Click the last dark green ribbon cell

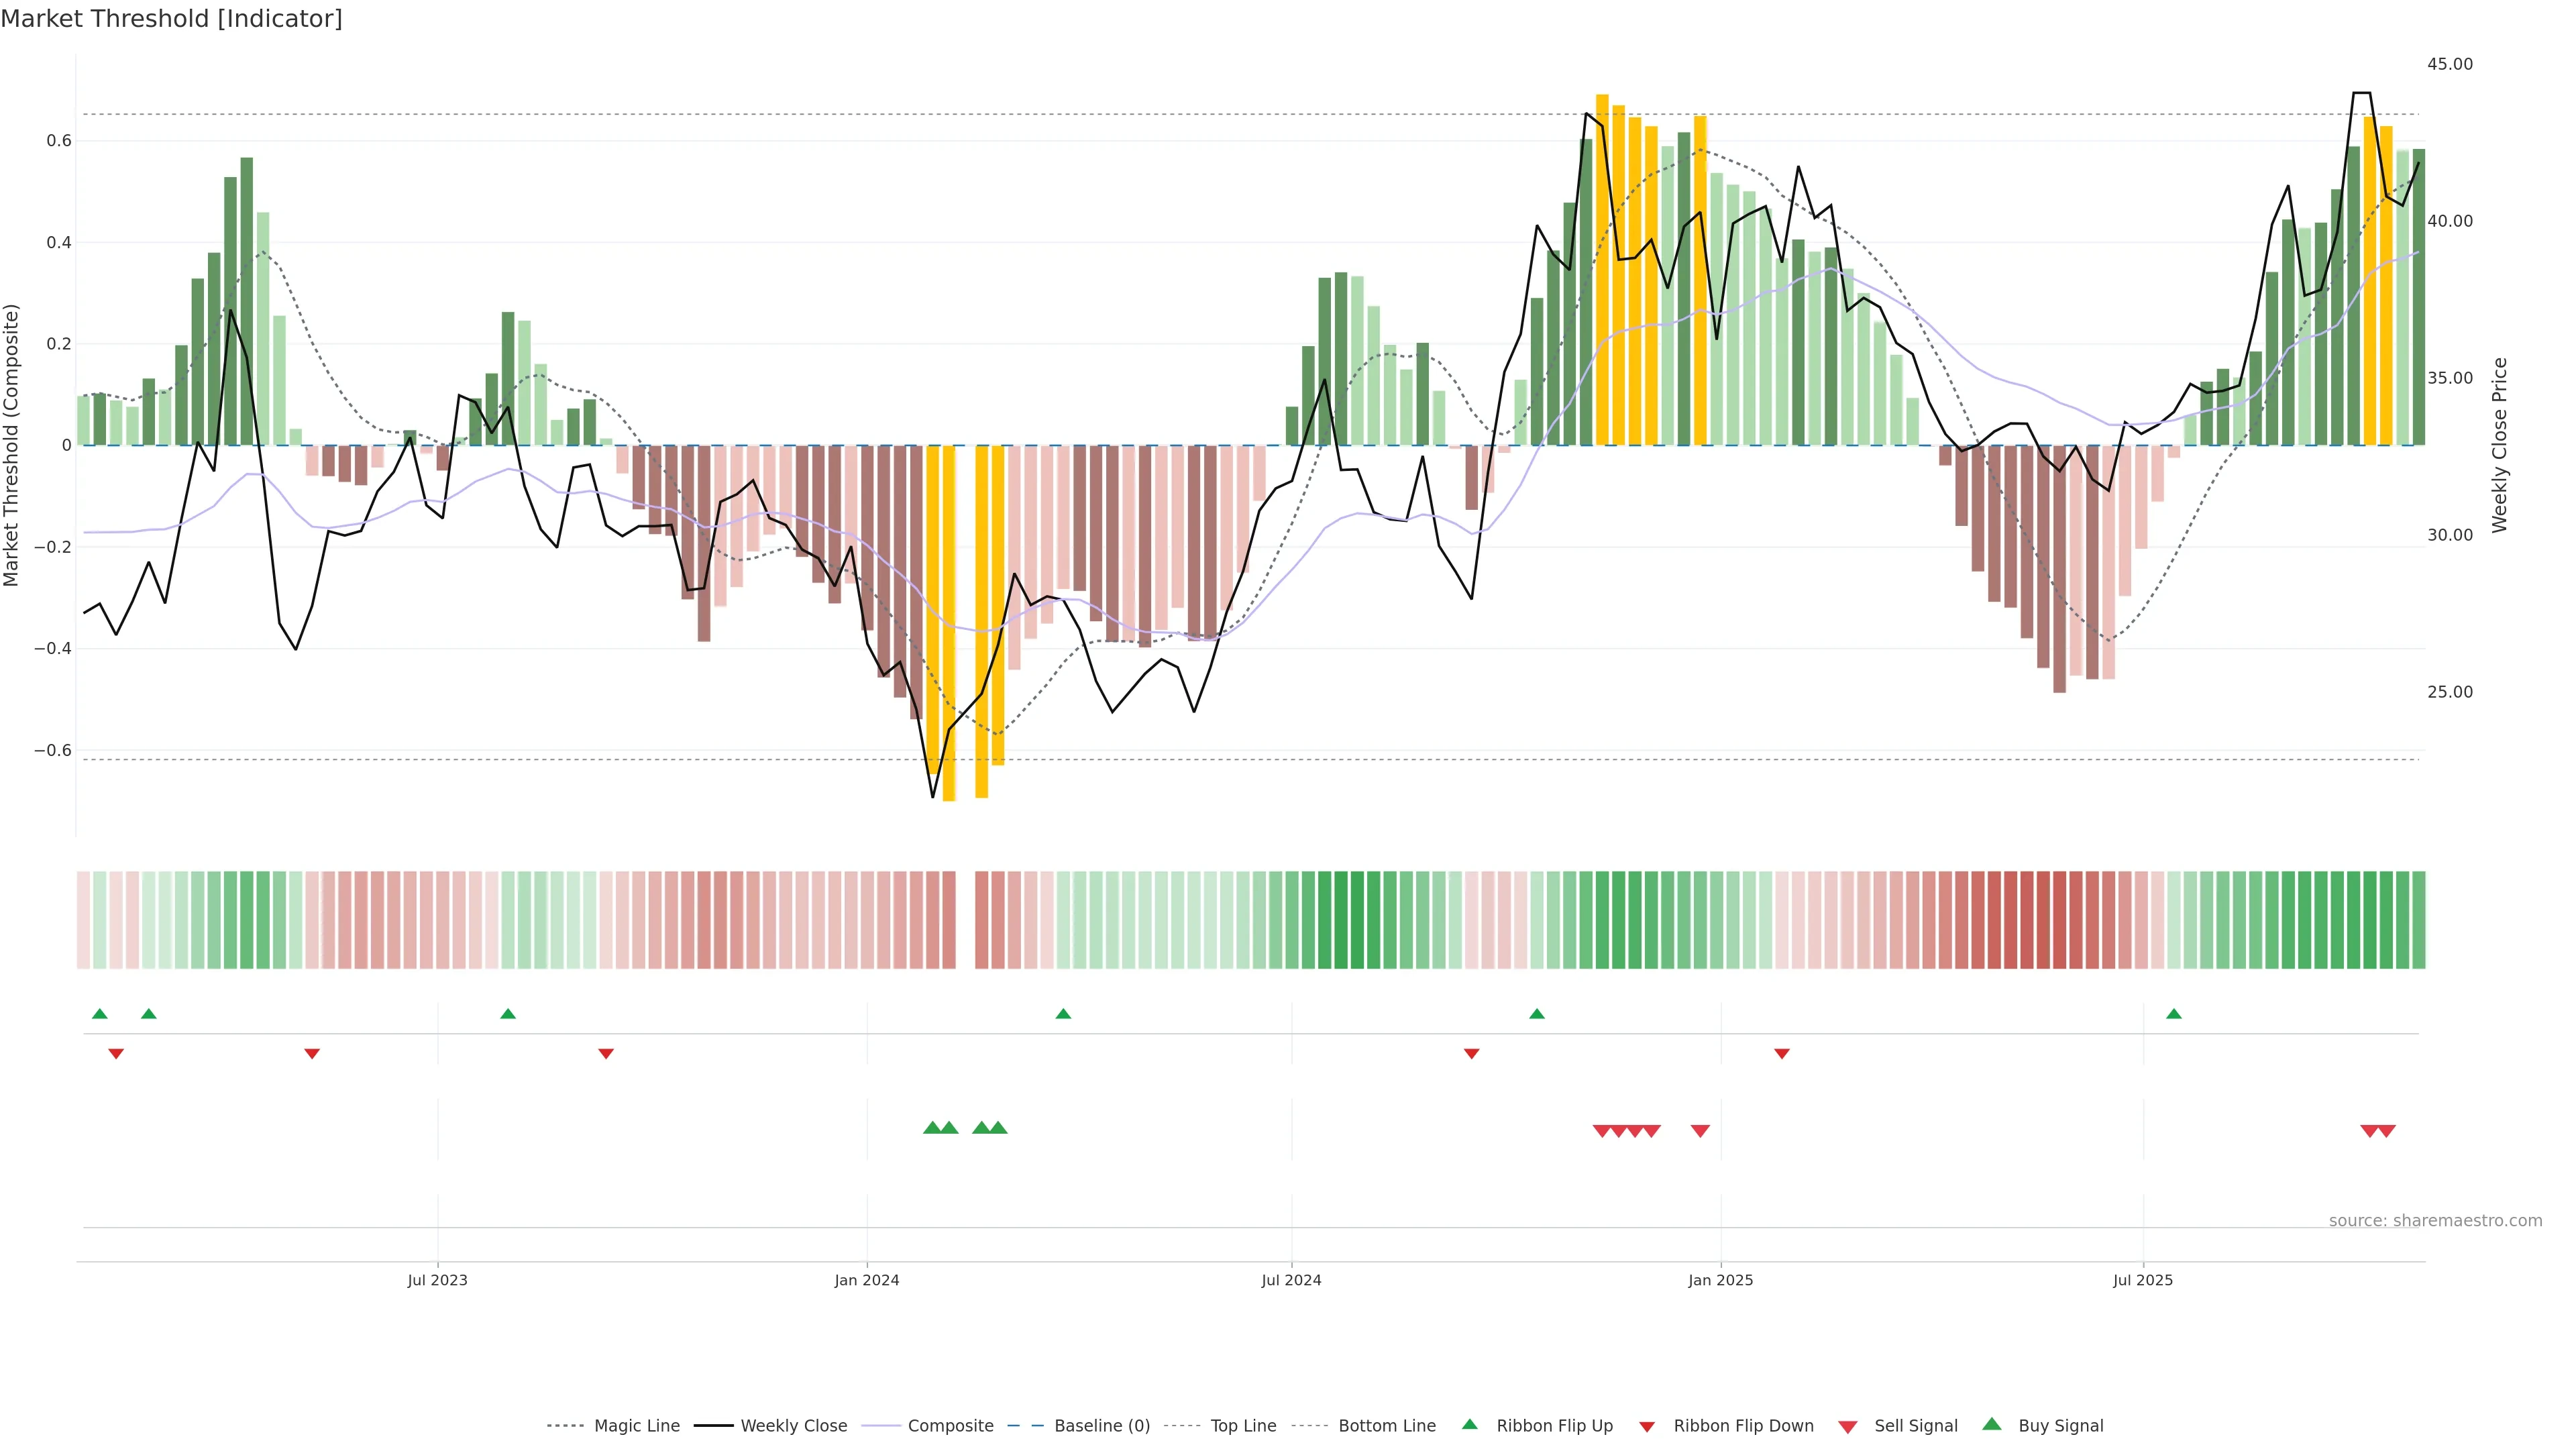2418,920
